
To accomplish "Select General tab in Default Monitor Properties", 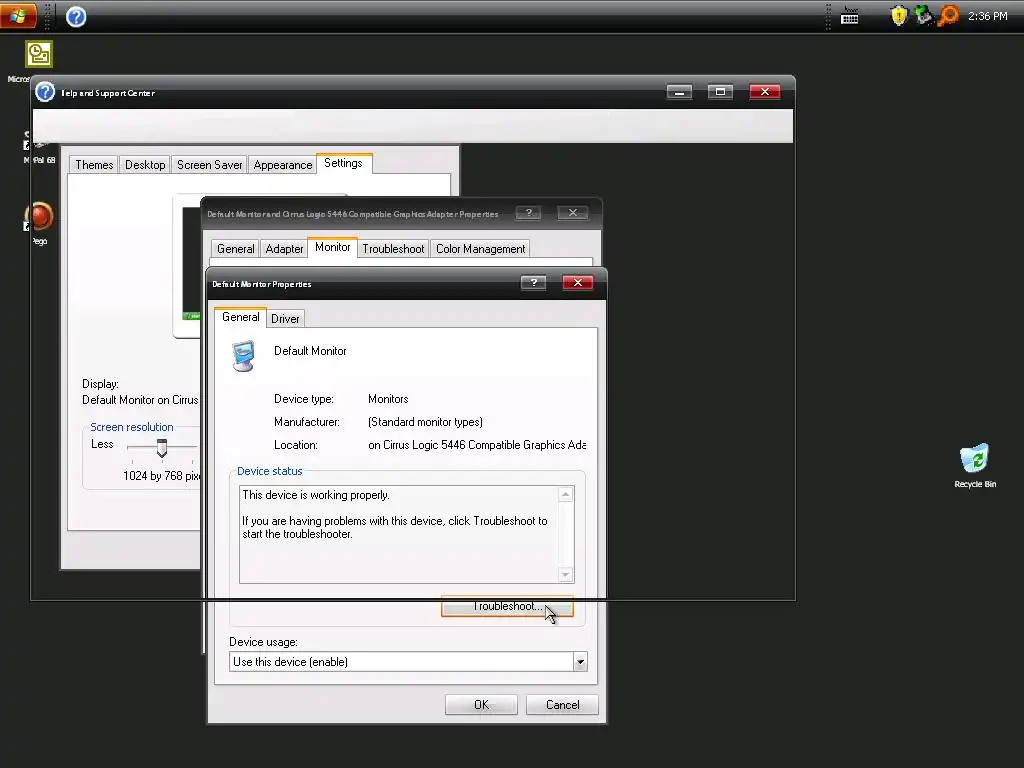I will [x=240, y=317].
